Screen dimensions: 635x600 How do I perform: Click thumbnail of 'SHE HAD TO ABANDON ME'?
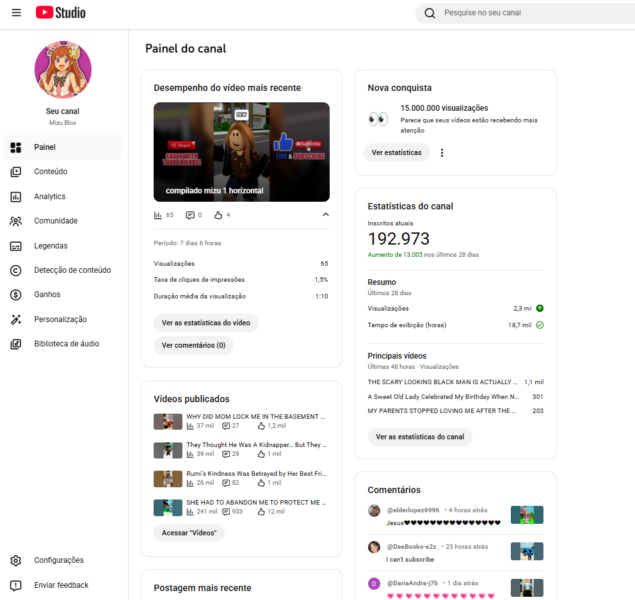point(168,508)
